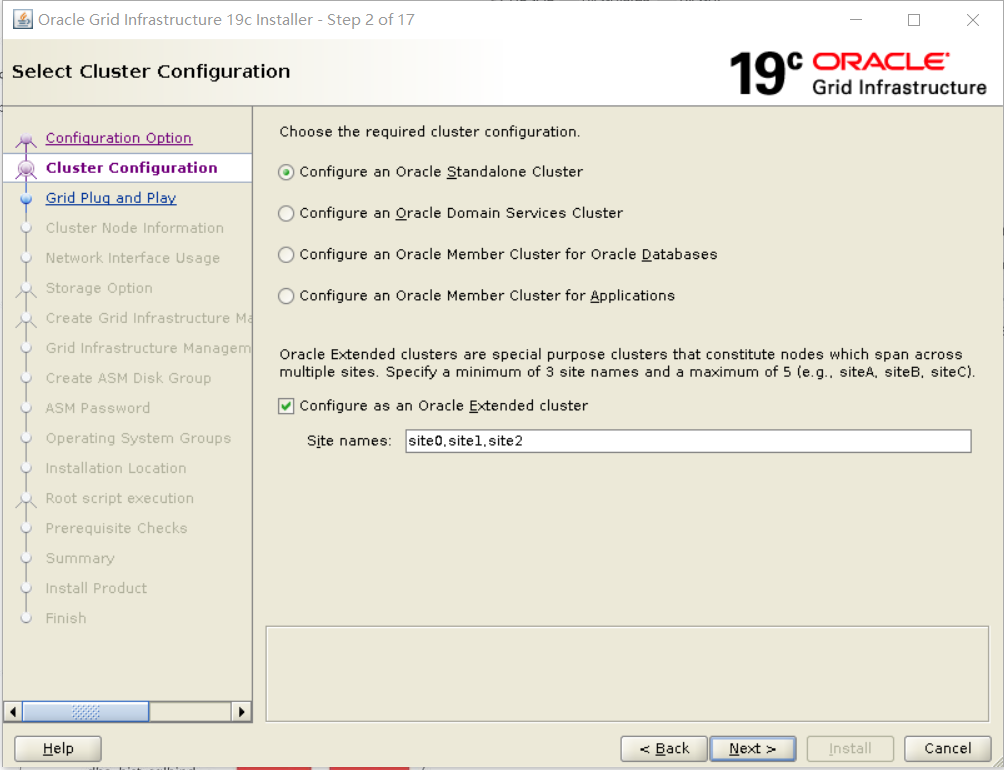
Task: Click the Storage Option step marker icon
Action: click(x=26, y=289)
